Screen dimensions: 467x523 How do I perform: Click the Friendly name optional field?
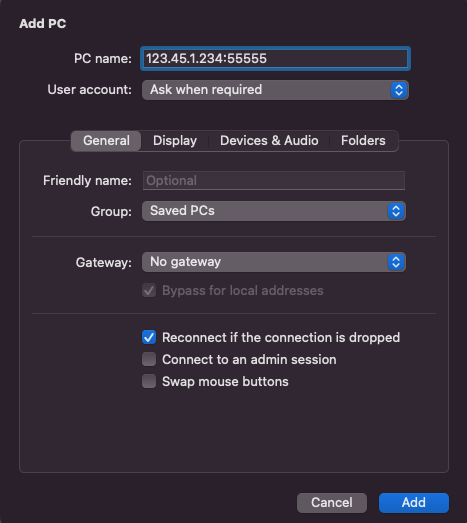[x=274, y=180]
